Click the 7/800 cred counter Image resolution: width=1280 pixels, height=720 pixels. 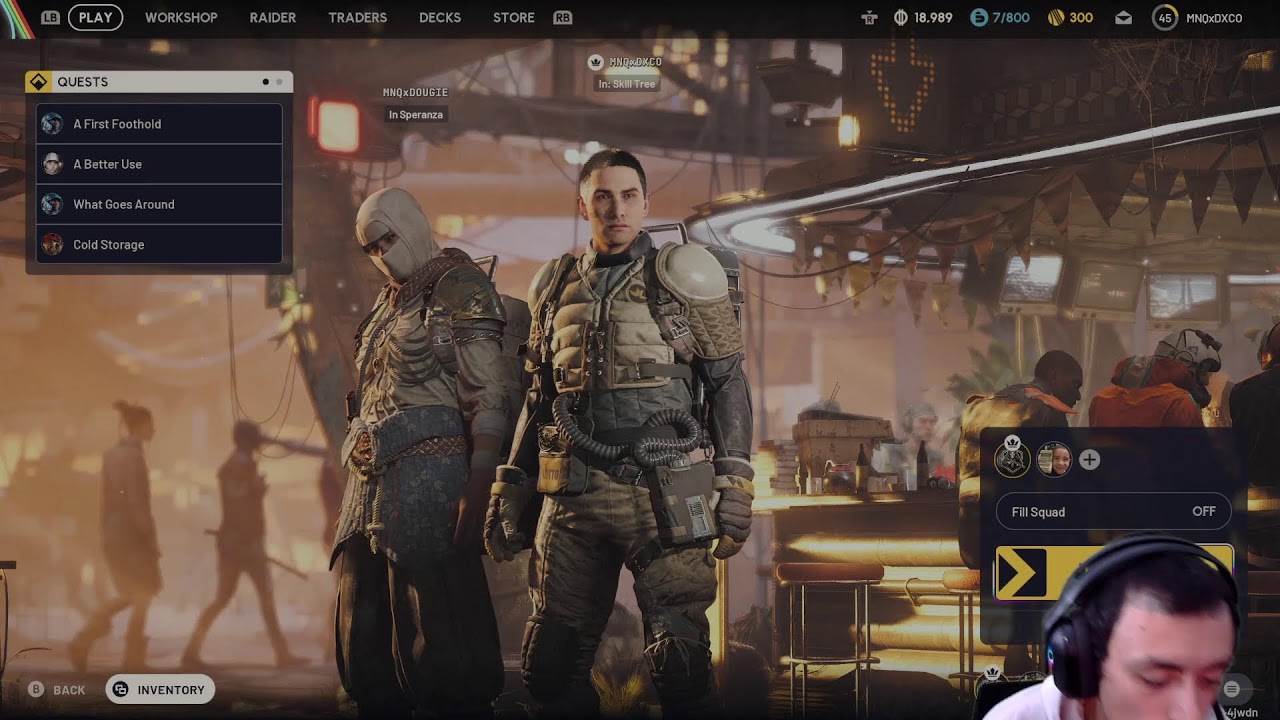[1011, 18]
